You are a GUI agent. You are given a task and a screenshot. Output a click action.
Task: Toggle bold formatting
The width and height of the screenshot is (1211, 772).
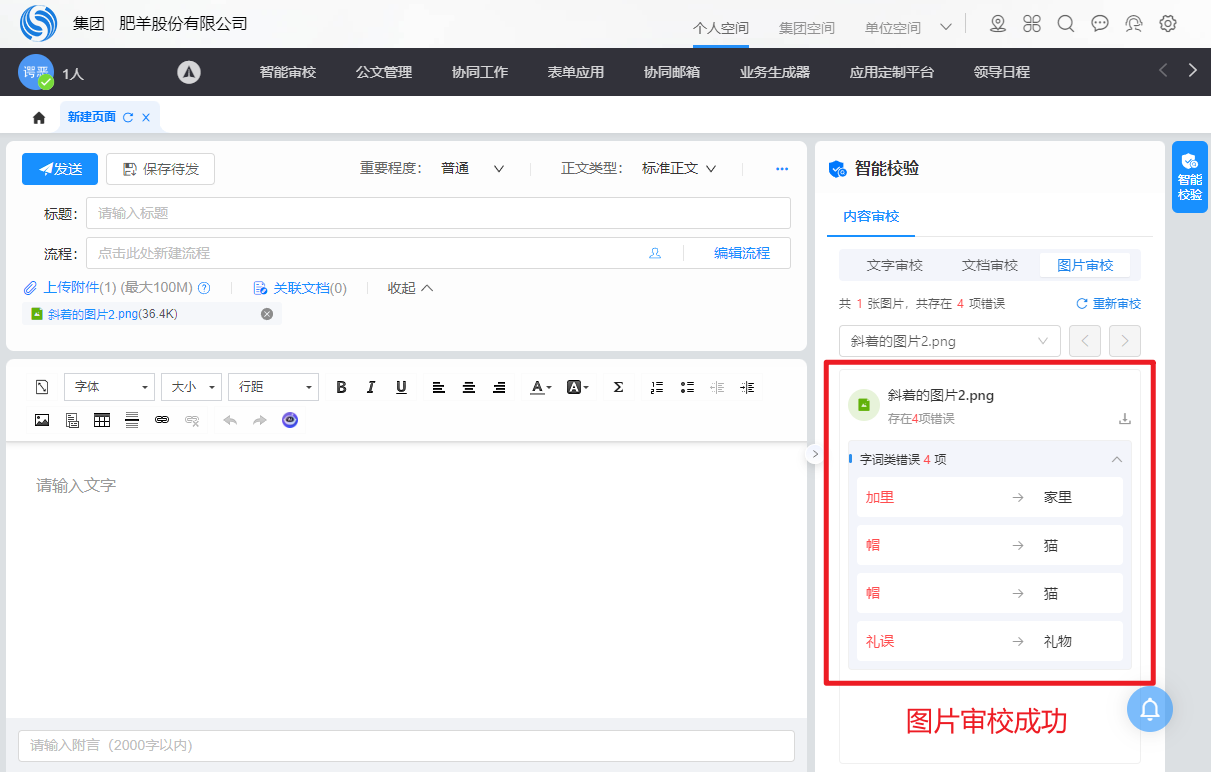(x=341, y=387)
